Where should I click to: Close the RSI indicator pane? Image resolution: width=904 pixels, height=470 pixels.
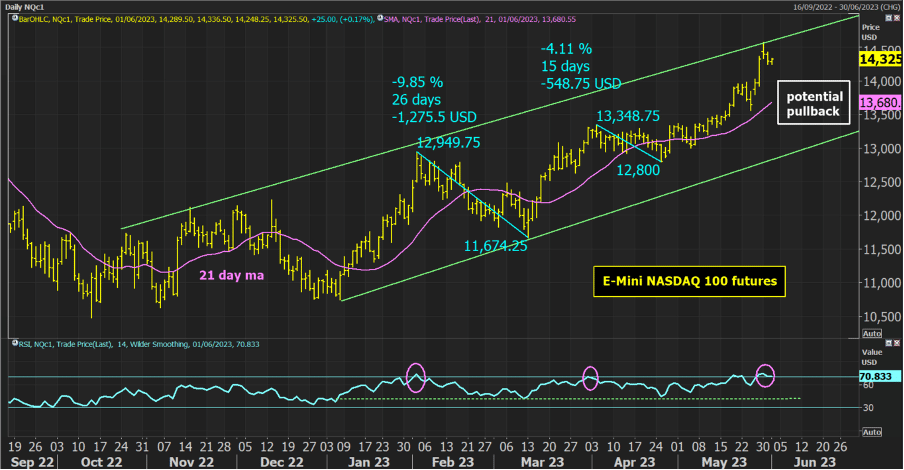897,343
